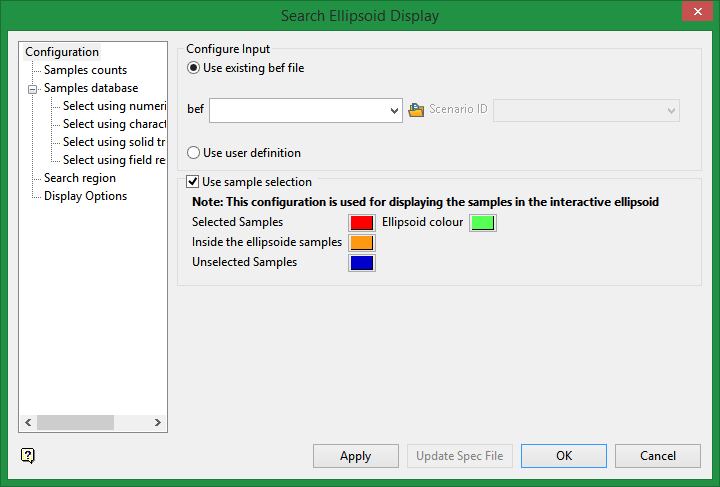Select Configuration in the tree
Screen dimensions: 720x487
pyautogui.click(x=62, y=52)
